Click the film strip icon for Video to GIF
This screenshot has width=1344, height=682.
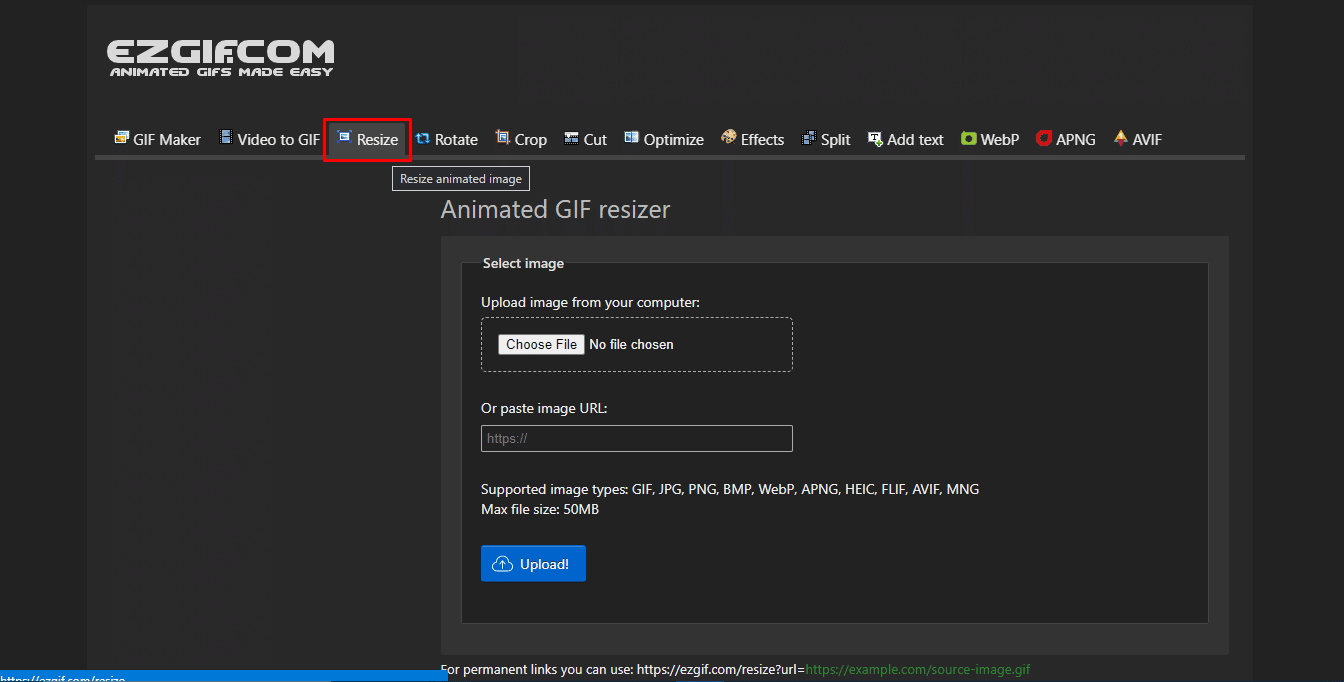pos(226,138)
